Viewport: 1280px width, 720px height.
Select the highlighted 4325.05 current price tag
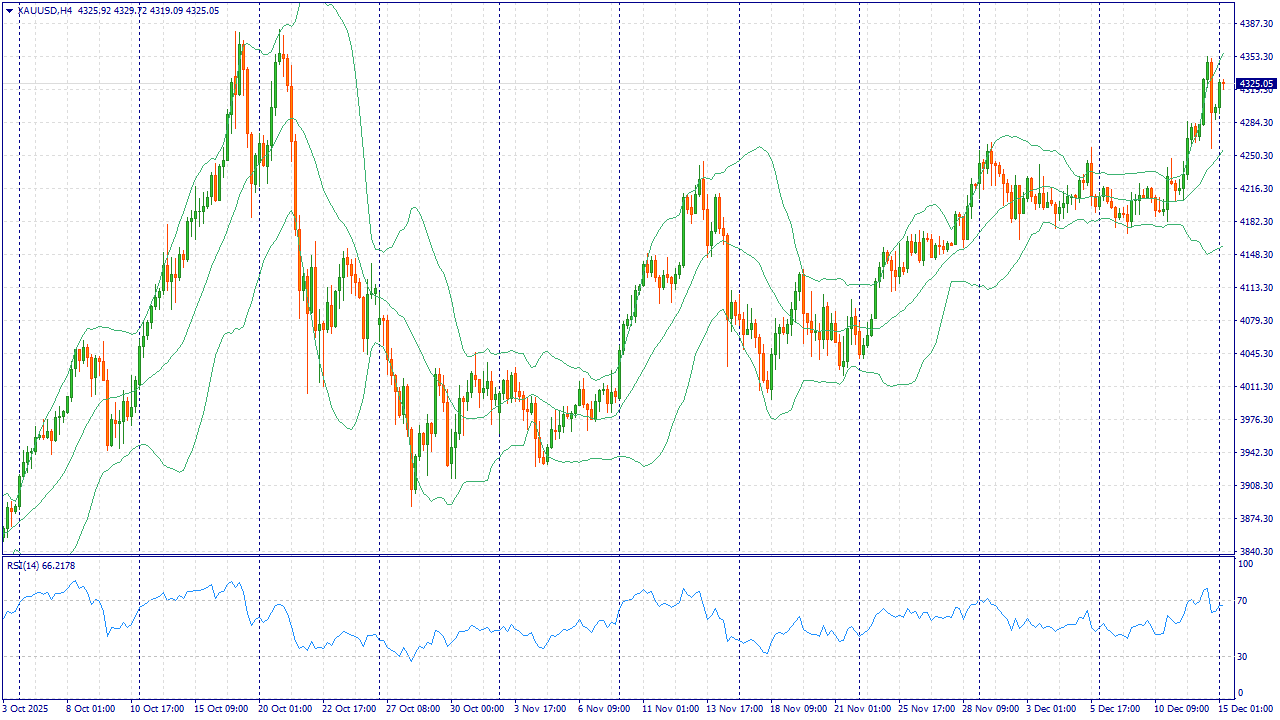coord(1255,84)
